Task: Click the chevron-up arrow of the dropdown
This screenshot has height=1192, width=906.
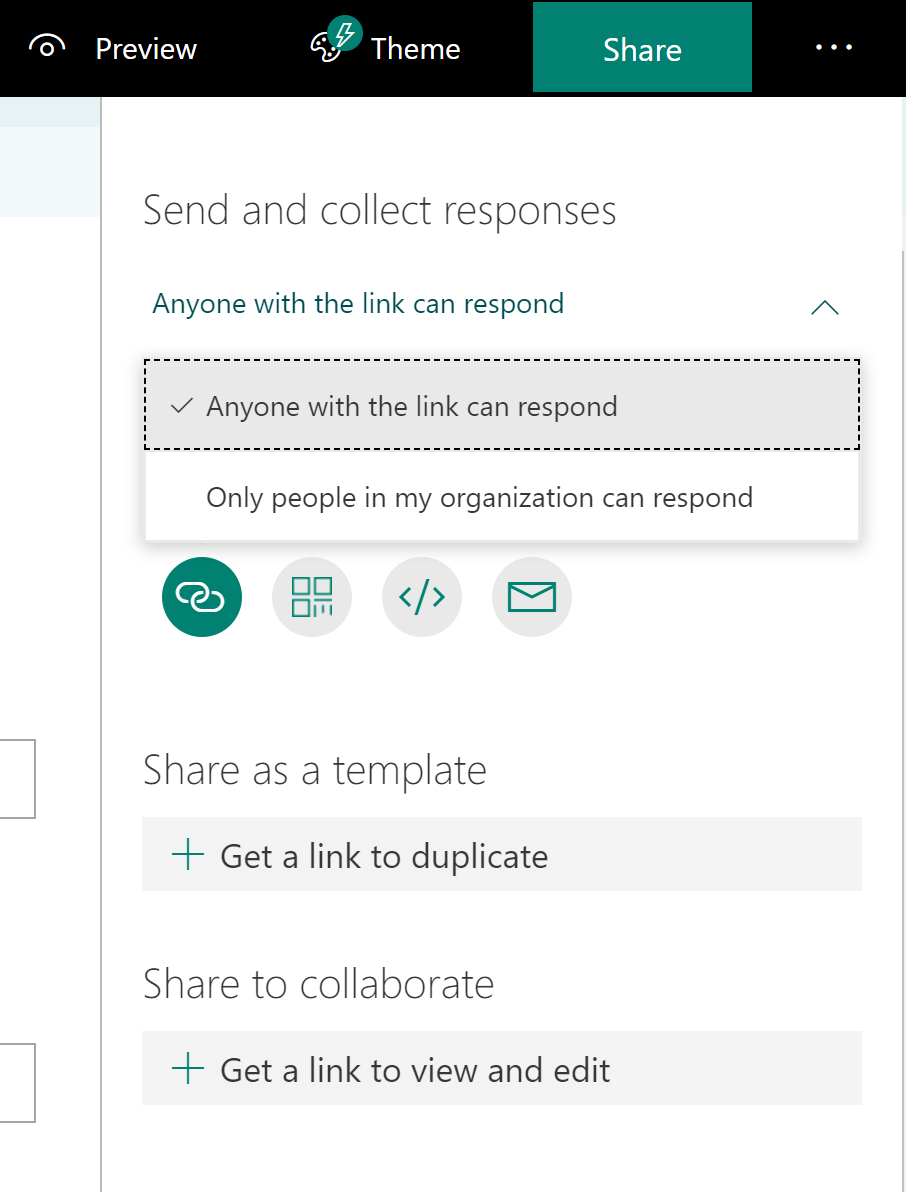Action: click(825, 307)
